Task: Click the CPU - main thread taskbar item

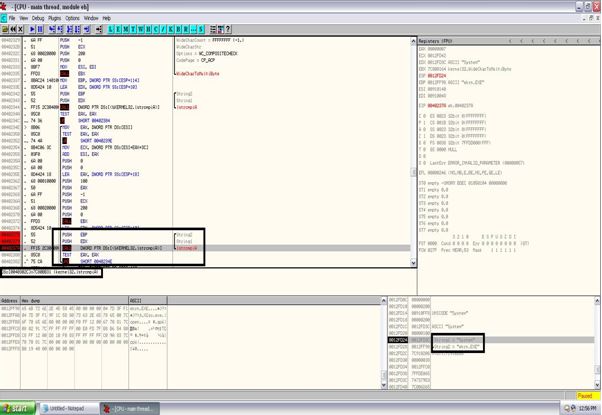Action: point(130,408)
